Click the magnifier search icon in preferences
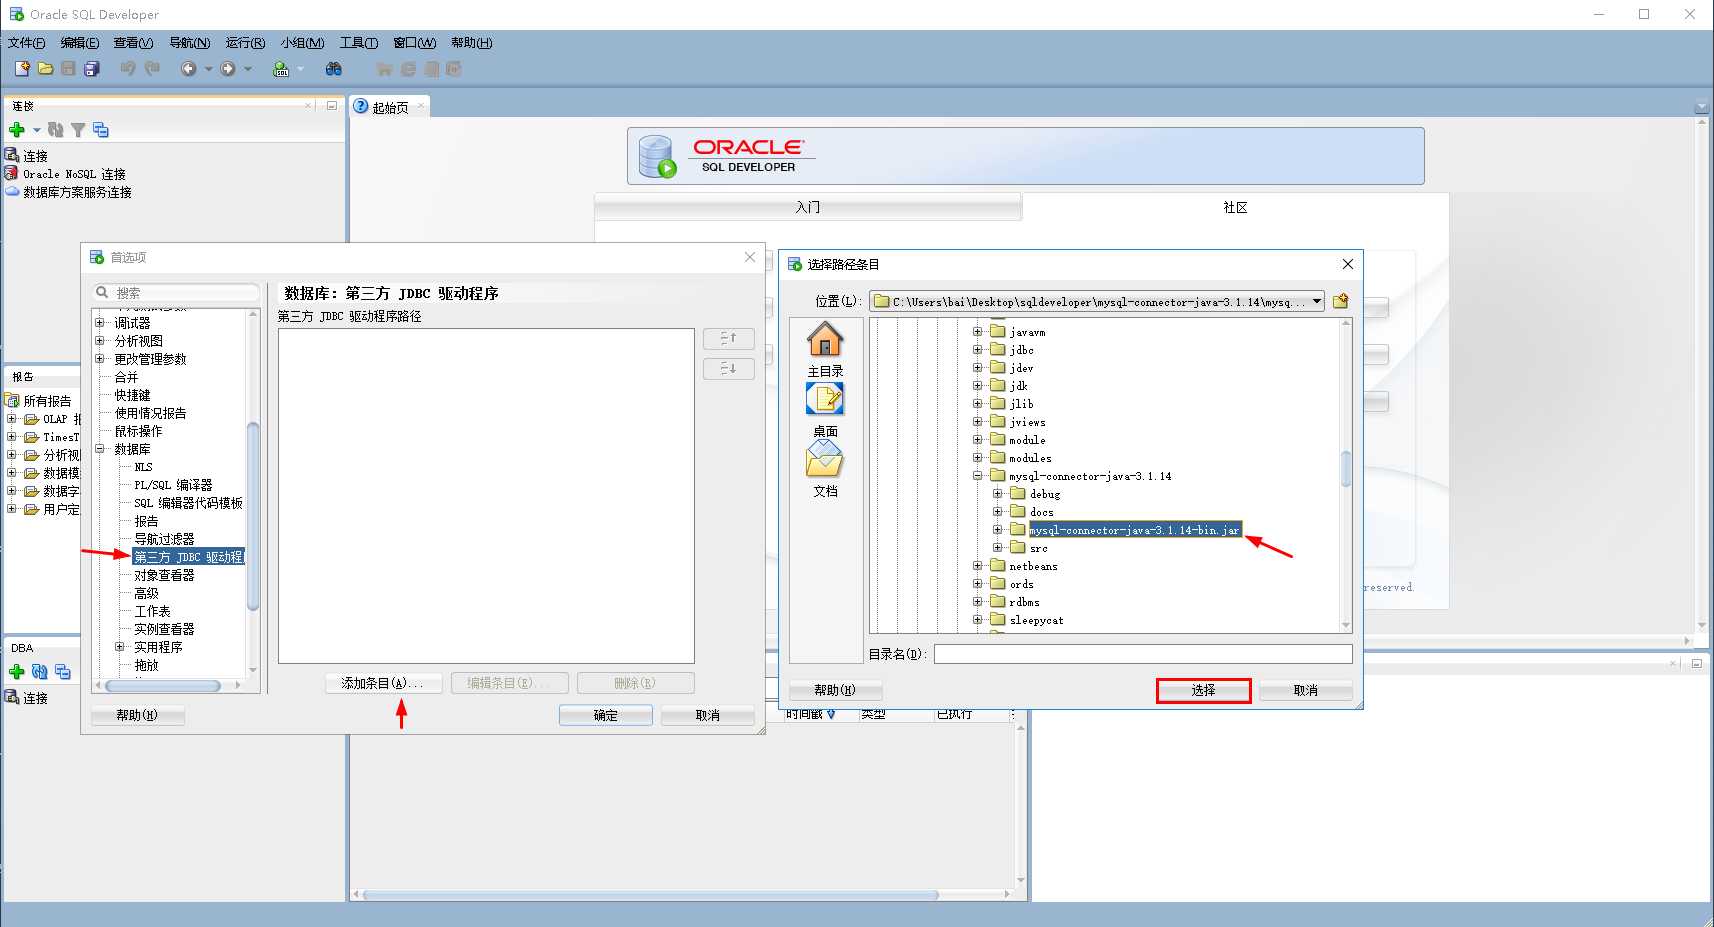This screenshot has width=1714, height=927. [x=102, y=292]
